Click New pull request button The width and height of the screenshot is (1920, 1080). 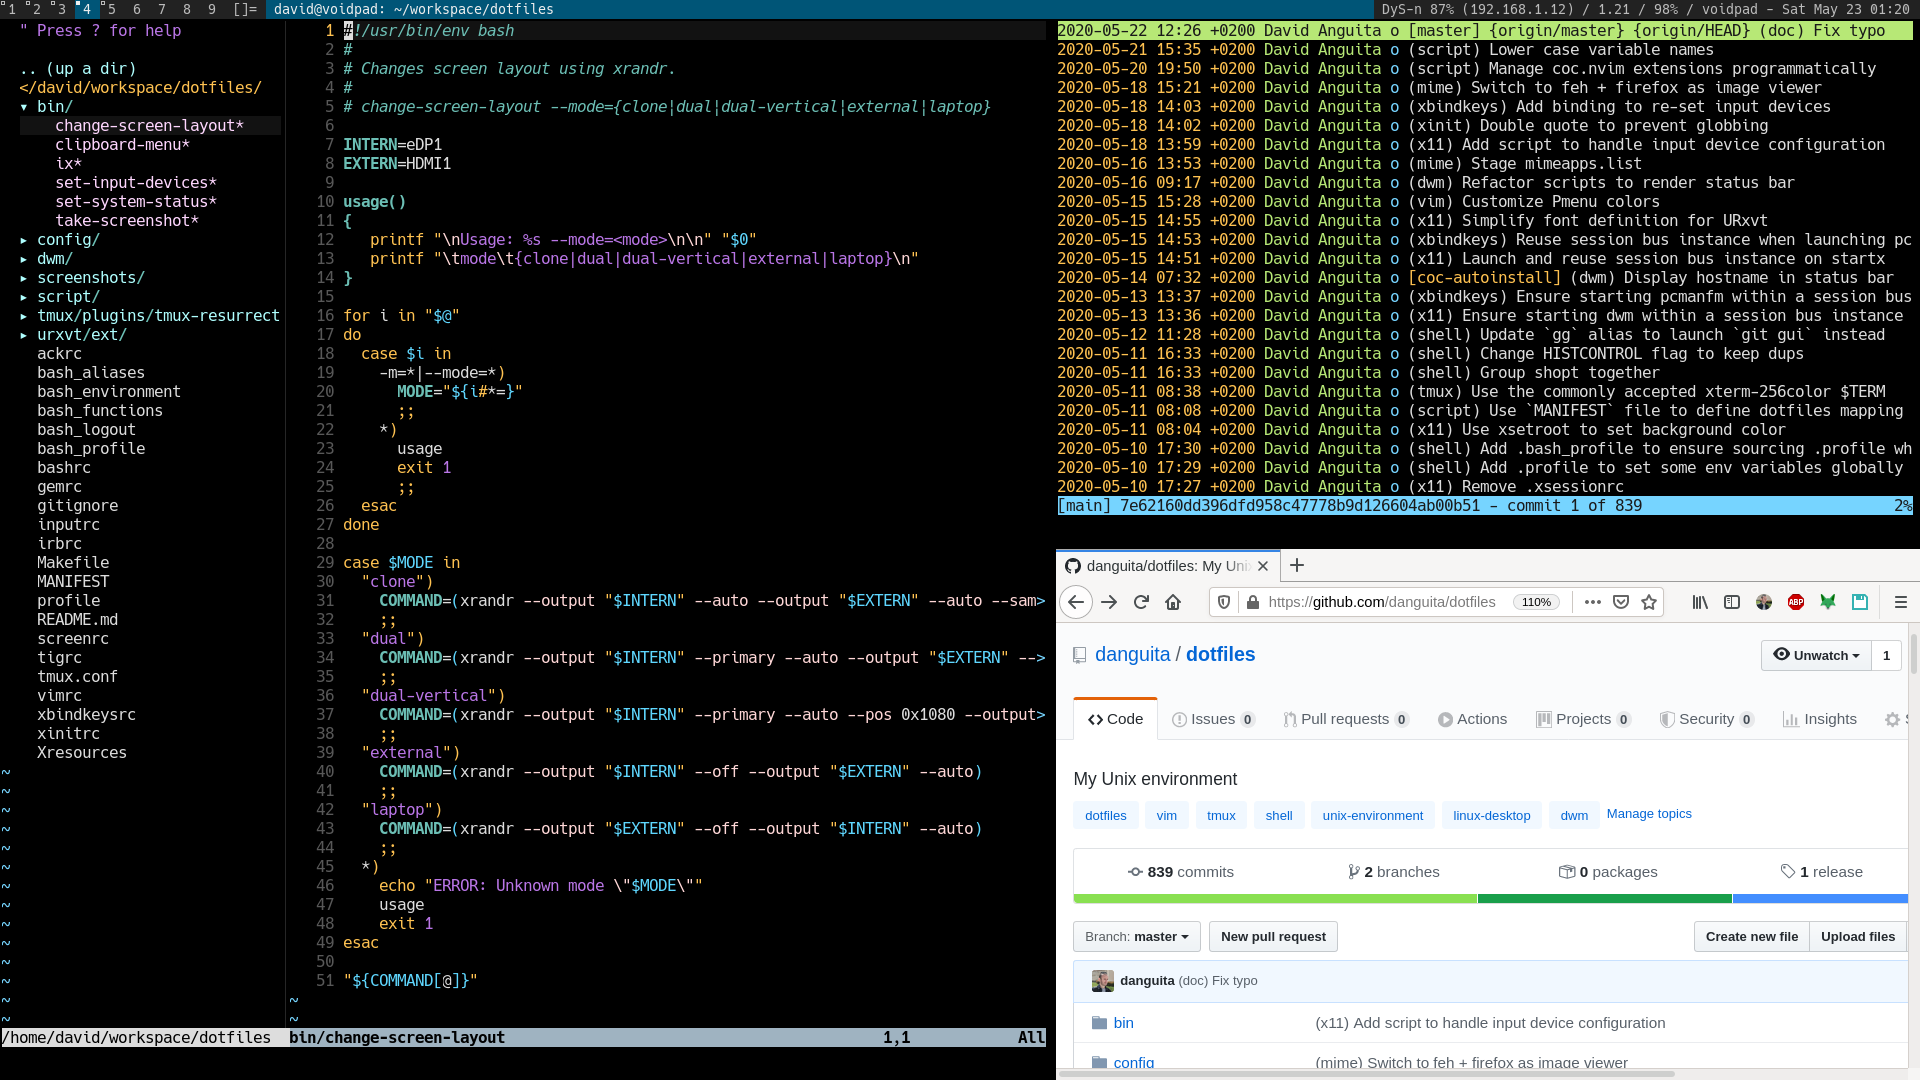pos(1273,937)
